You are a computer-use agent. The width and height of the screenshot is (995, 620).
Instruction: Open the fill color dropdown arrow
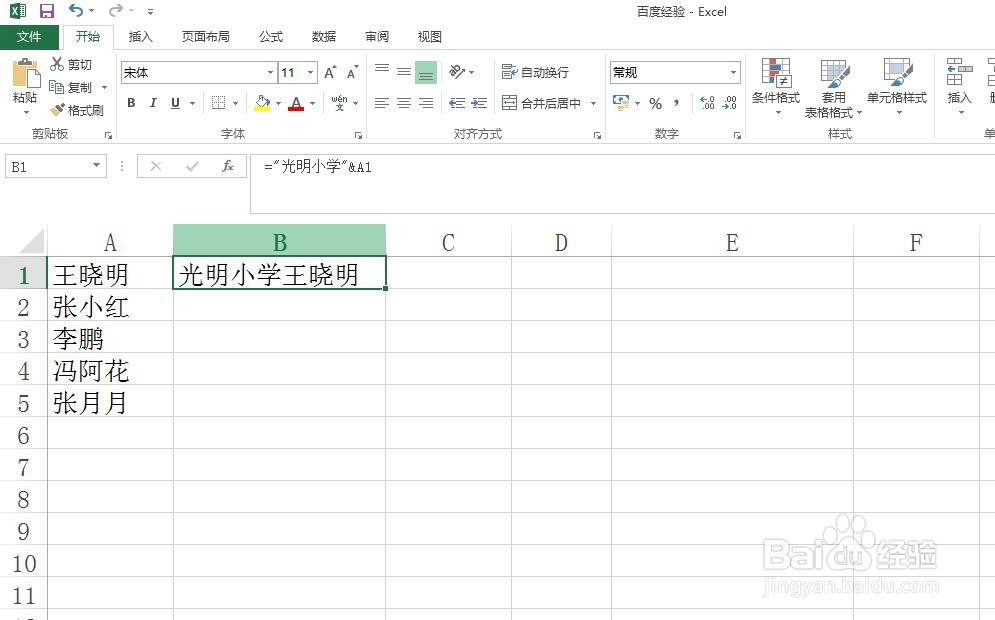click(x=279, y=103)
